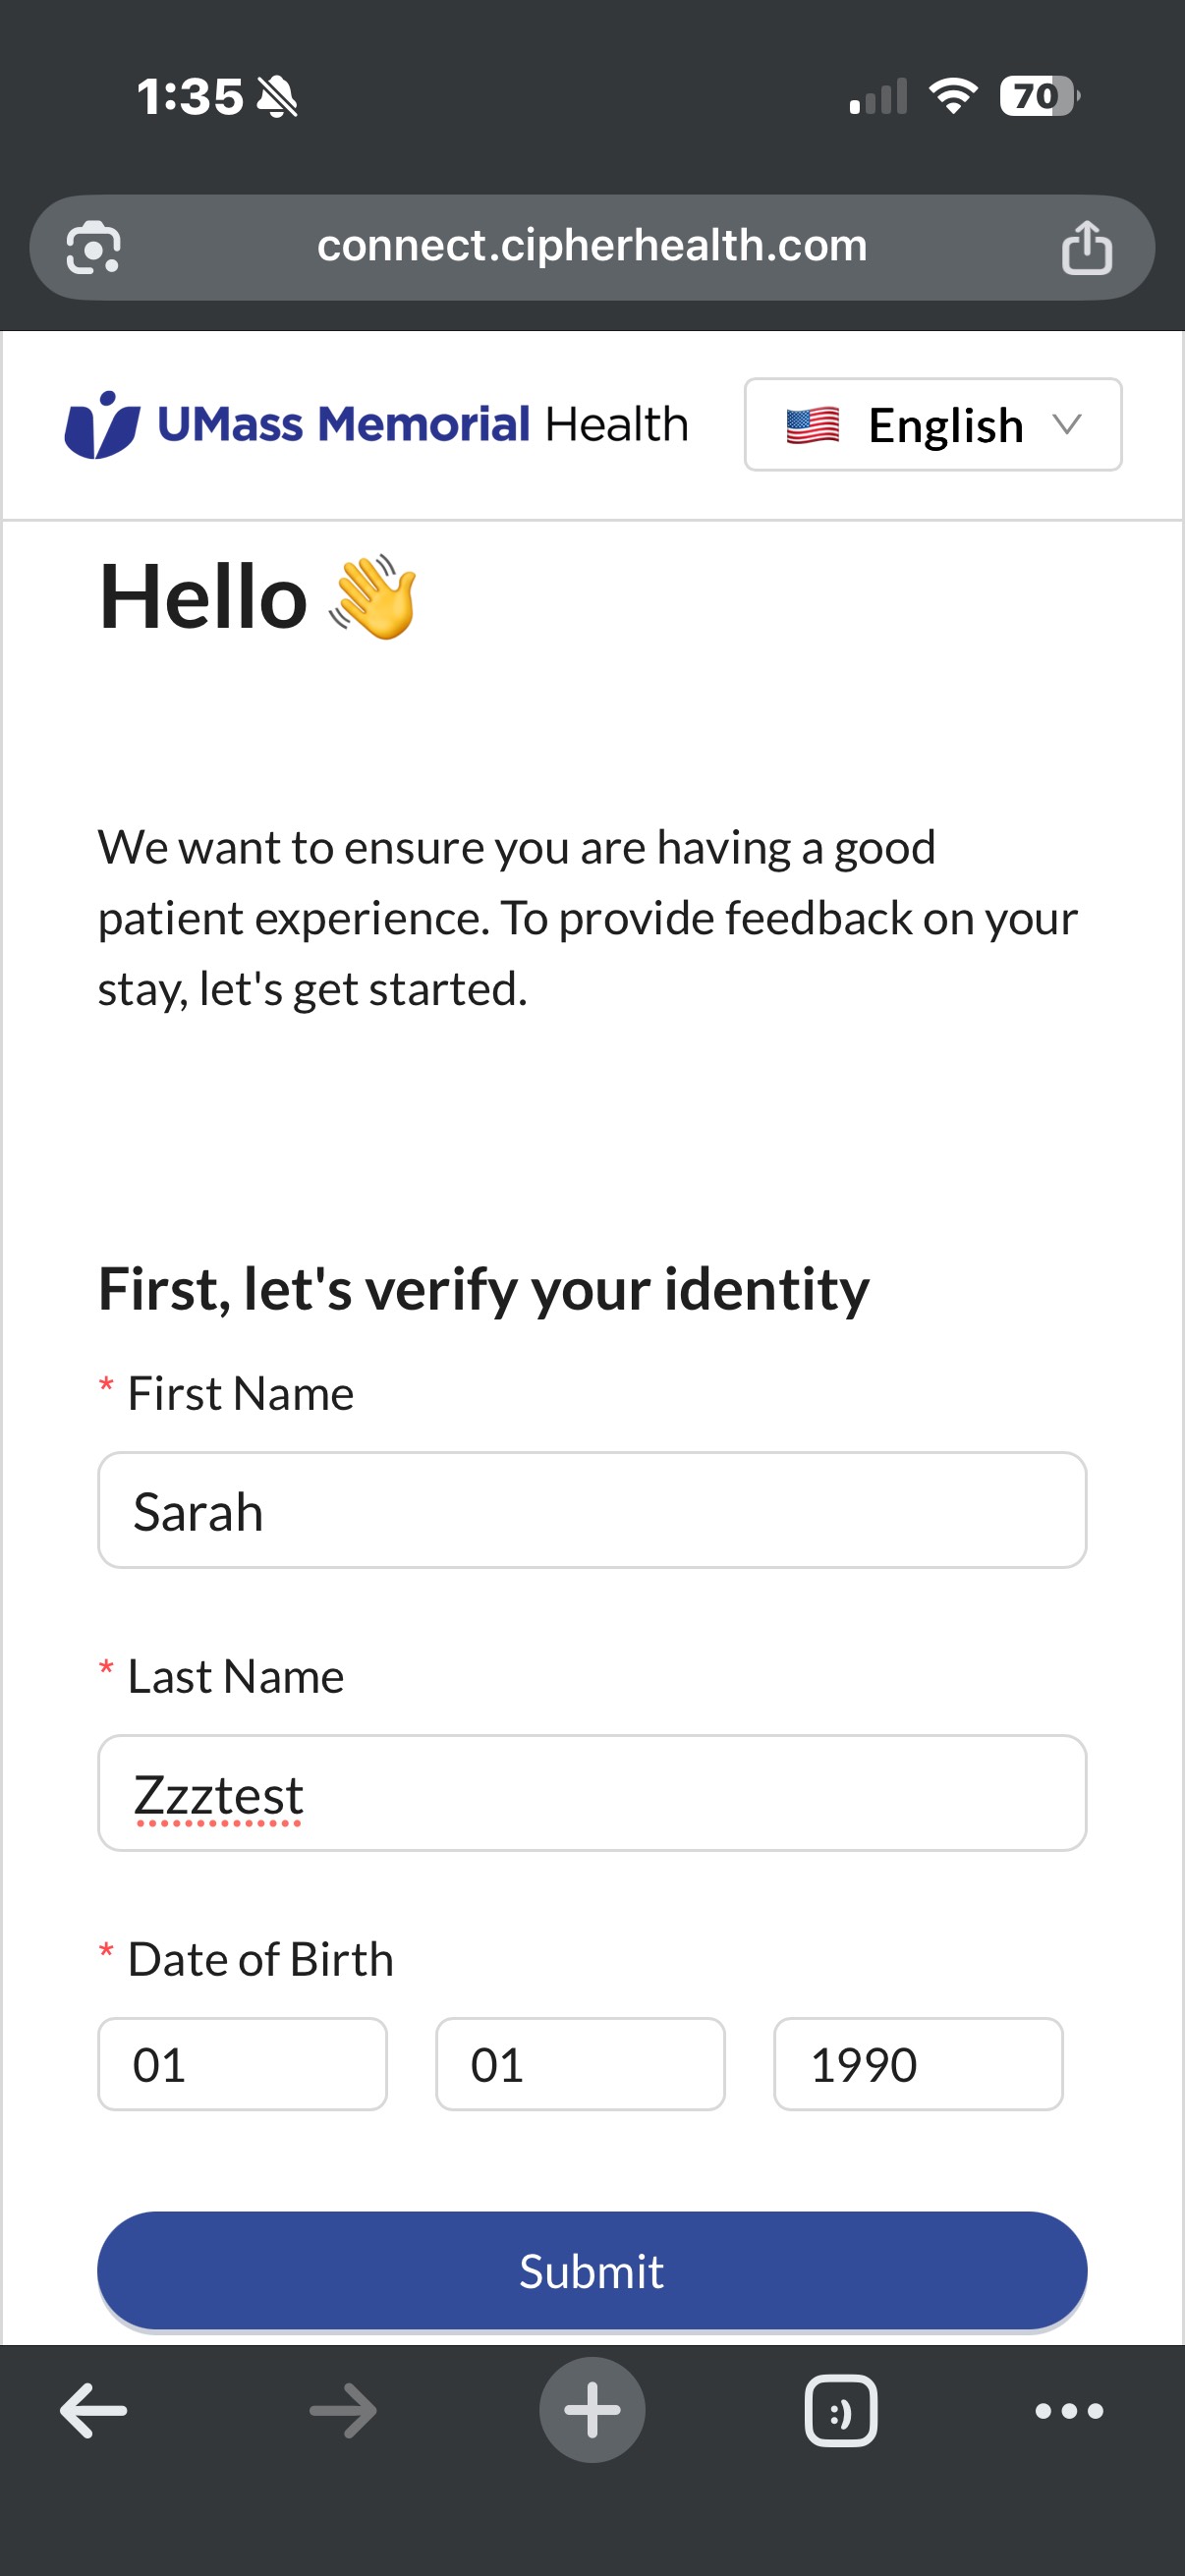Go back using the back arrow
The width and height of the screenshot is (1185, 2576).
click(95, 2410)
